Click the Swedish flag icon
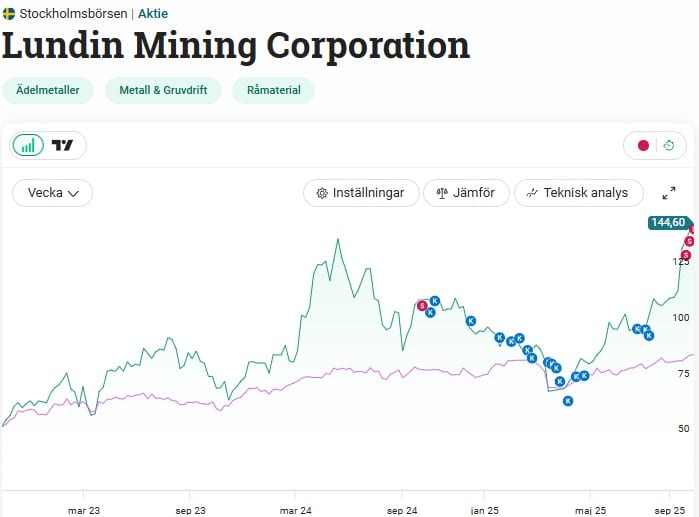Image resolution: width=699 pixels, height=517 pixels. click(8, 14)
